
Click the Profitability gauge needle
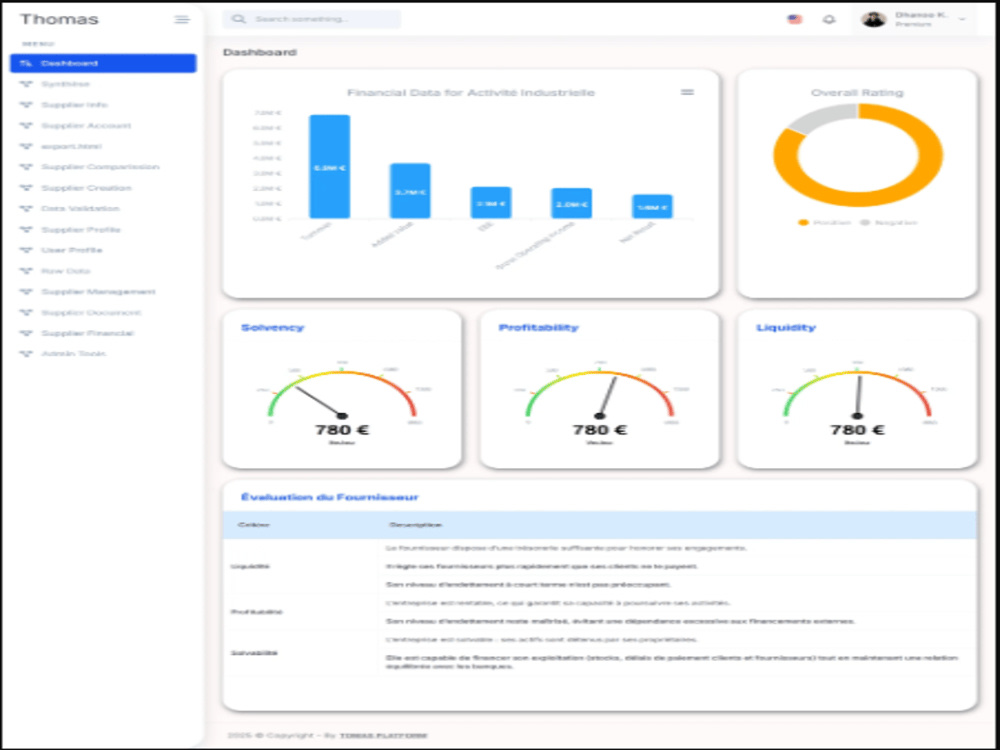[607, 397]
